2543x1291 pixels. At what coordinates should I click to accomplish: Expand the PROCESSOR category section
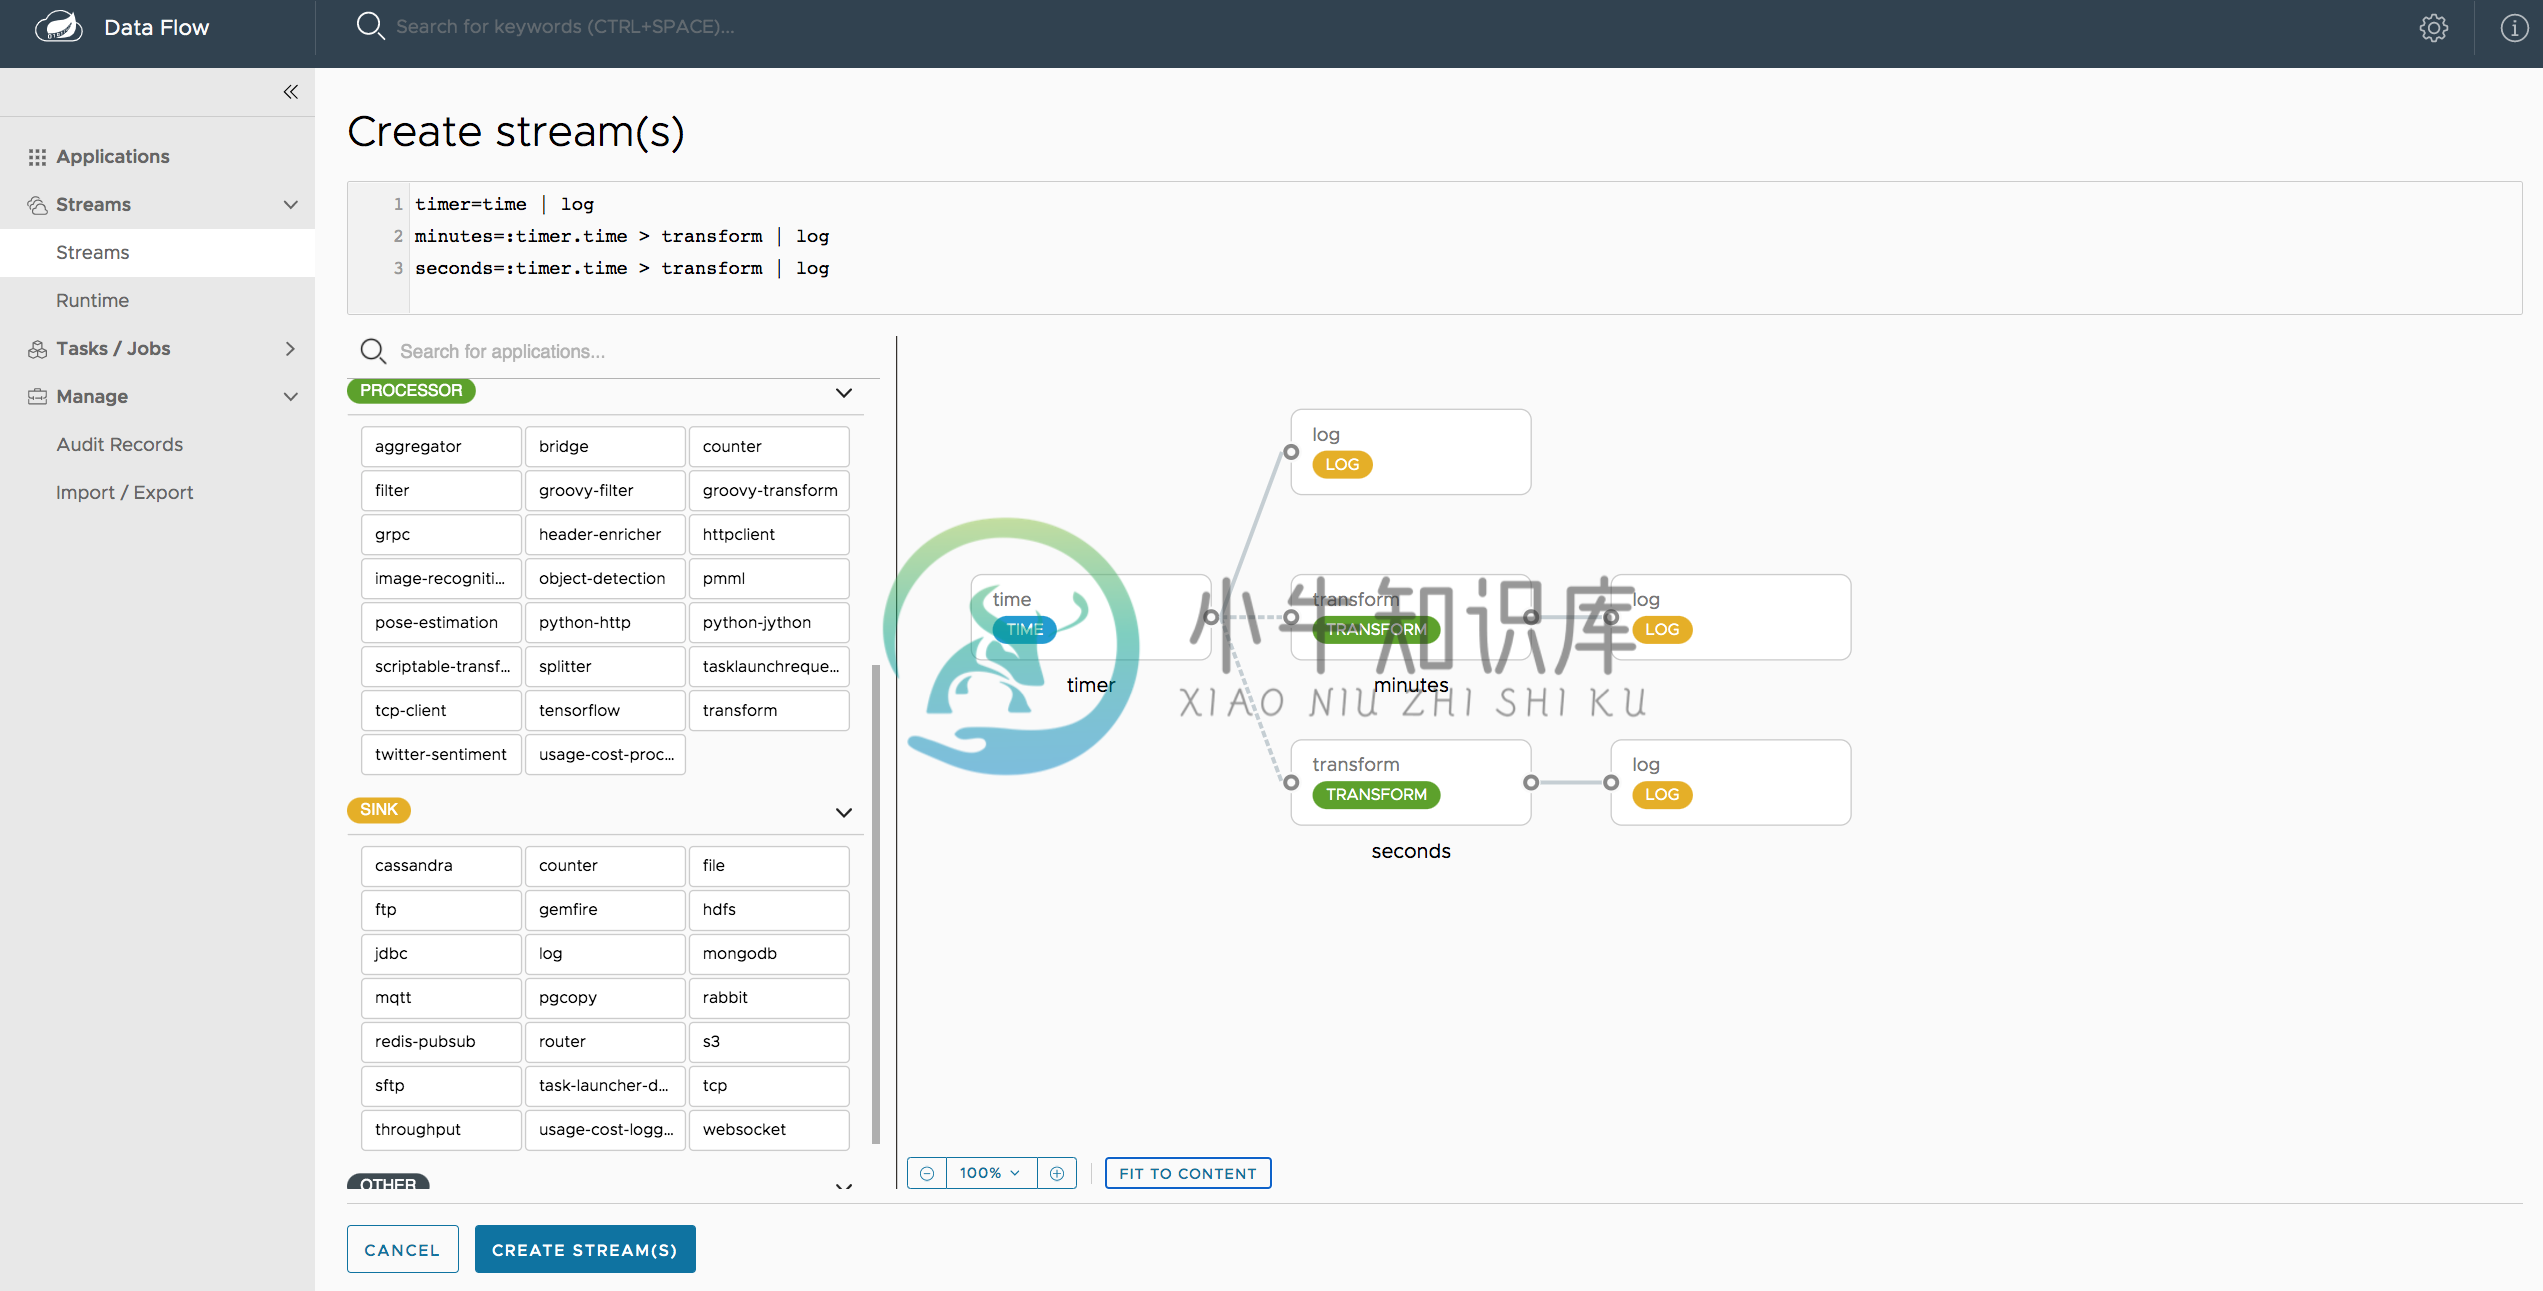841,392
